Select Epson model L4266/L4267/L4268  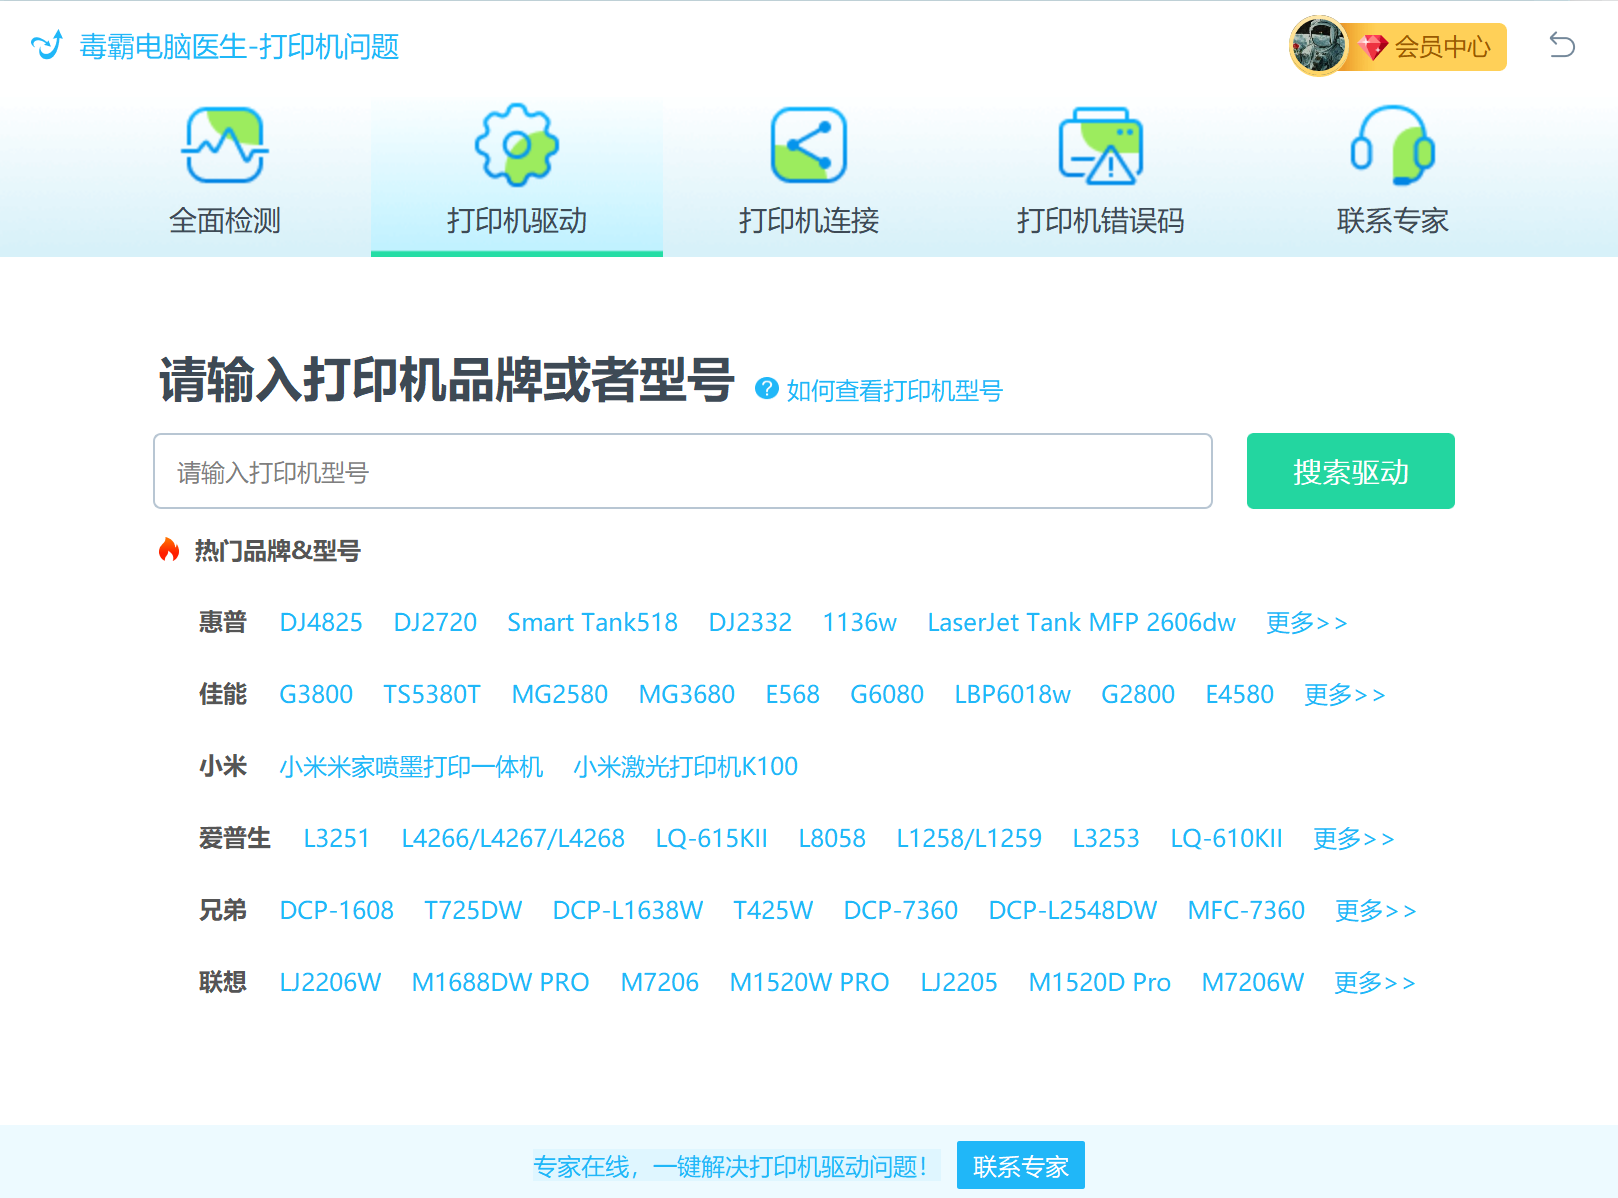pyautogui.click(x=513, y=838)
